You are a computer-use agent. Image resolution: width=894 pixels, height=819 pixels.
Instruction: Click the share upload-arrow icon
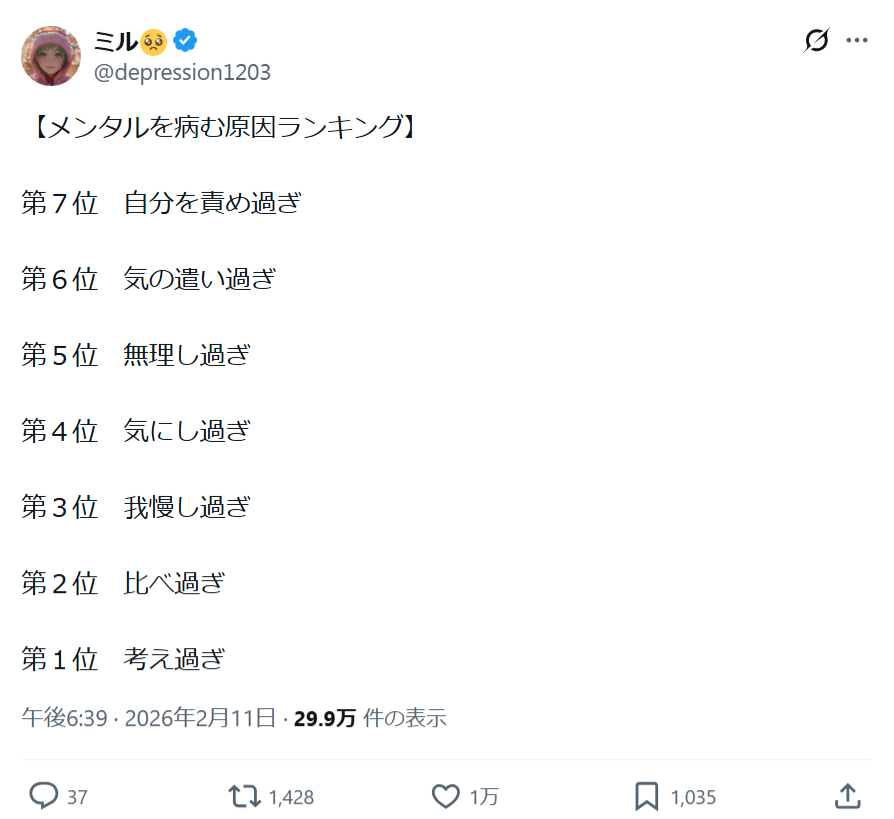click(847, 796)
